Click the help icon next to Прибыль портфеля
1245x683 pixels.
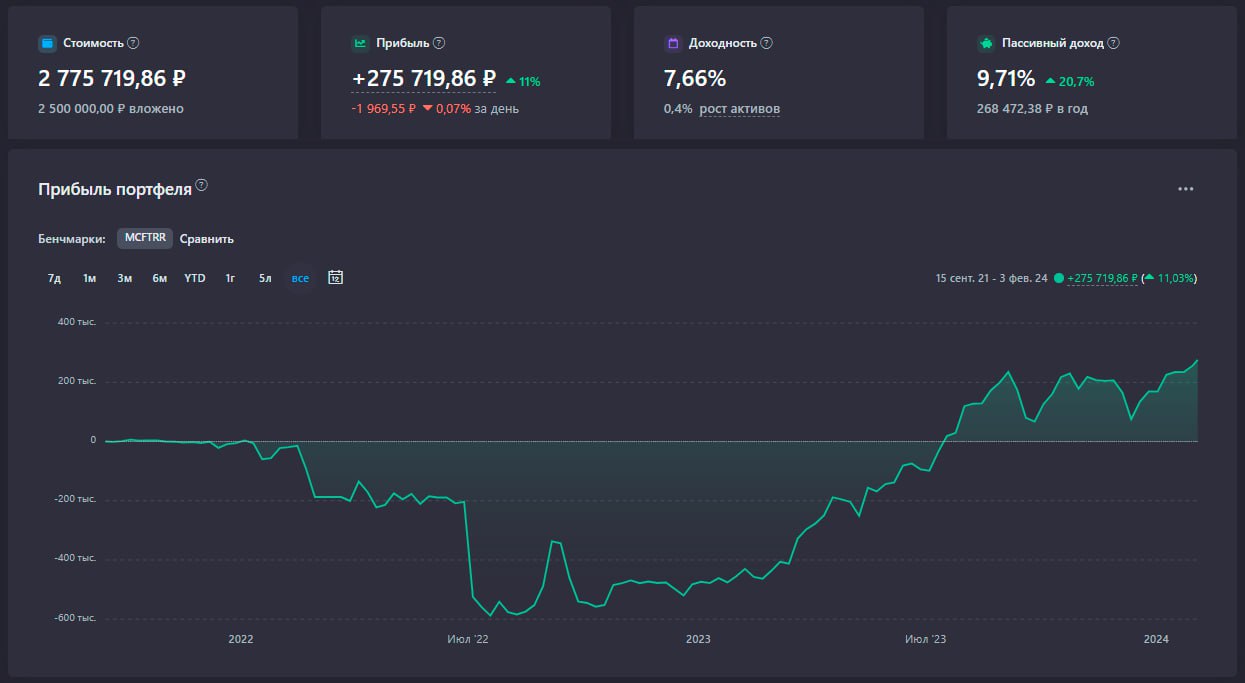[202, 185]
